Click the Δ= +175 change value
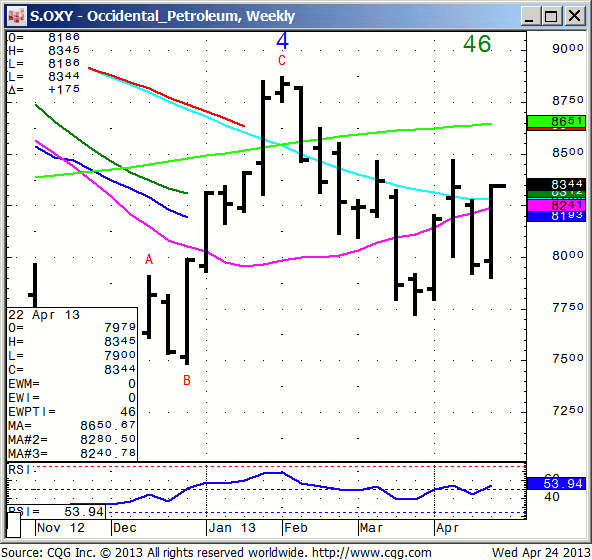The width and height of the screenshot is (592, 560). [x=44, y=89]
